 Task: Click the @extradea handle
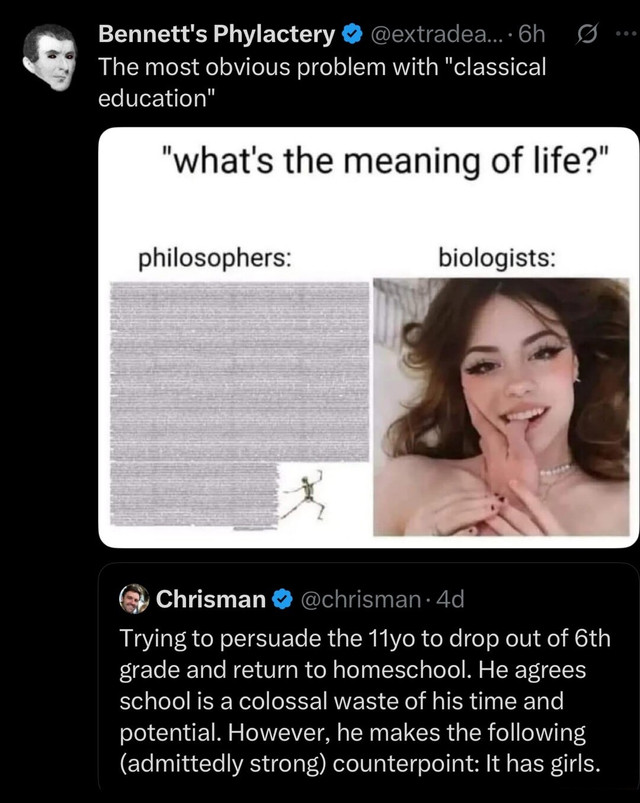427,34
